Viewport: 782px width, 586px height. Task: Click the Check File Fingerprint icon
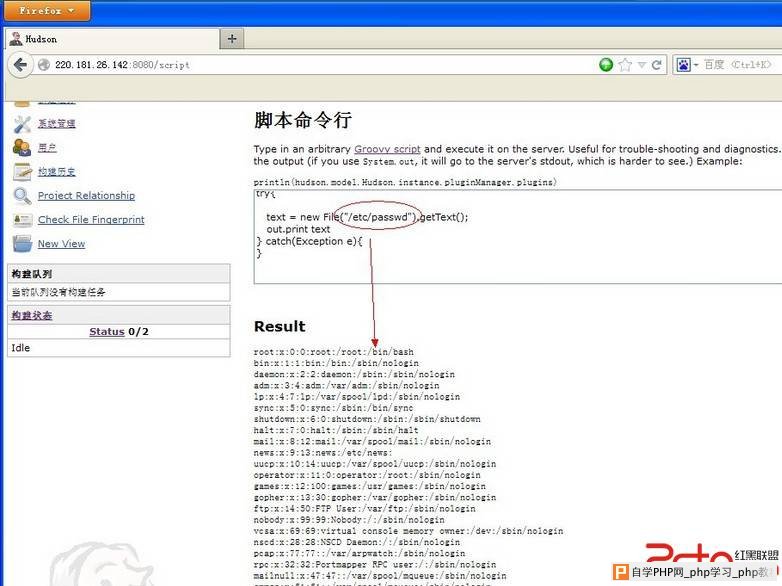pos(22,220)
